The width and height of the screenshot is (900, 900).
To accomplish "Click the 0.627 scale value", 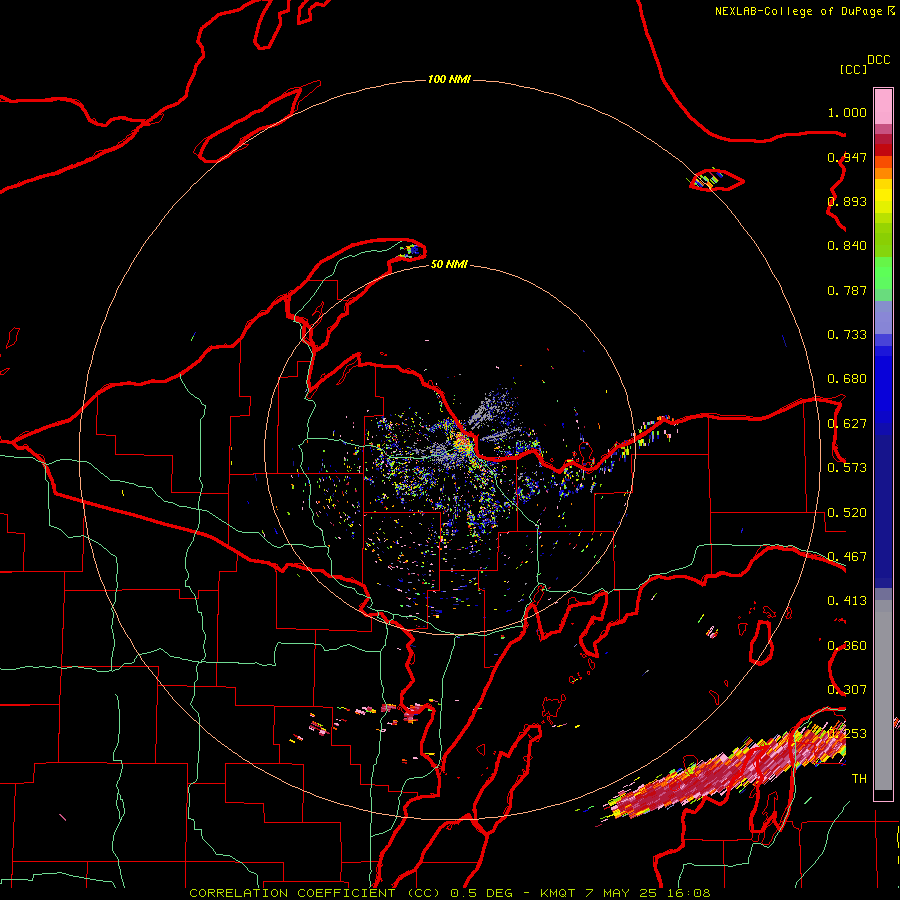I will [x=847, y=424].
